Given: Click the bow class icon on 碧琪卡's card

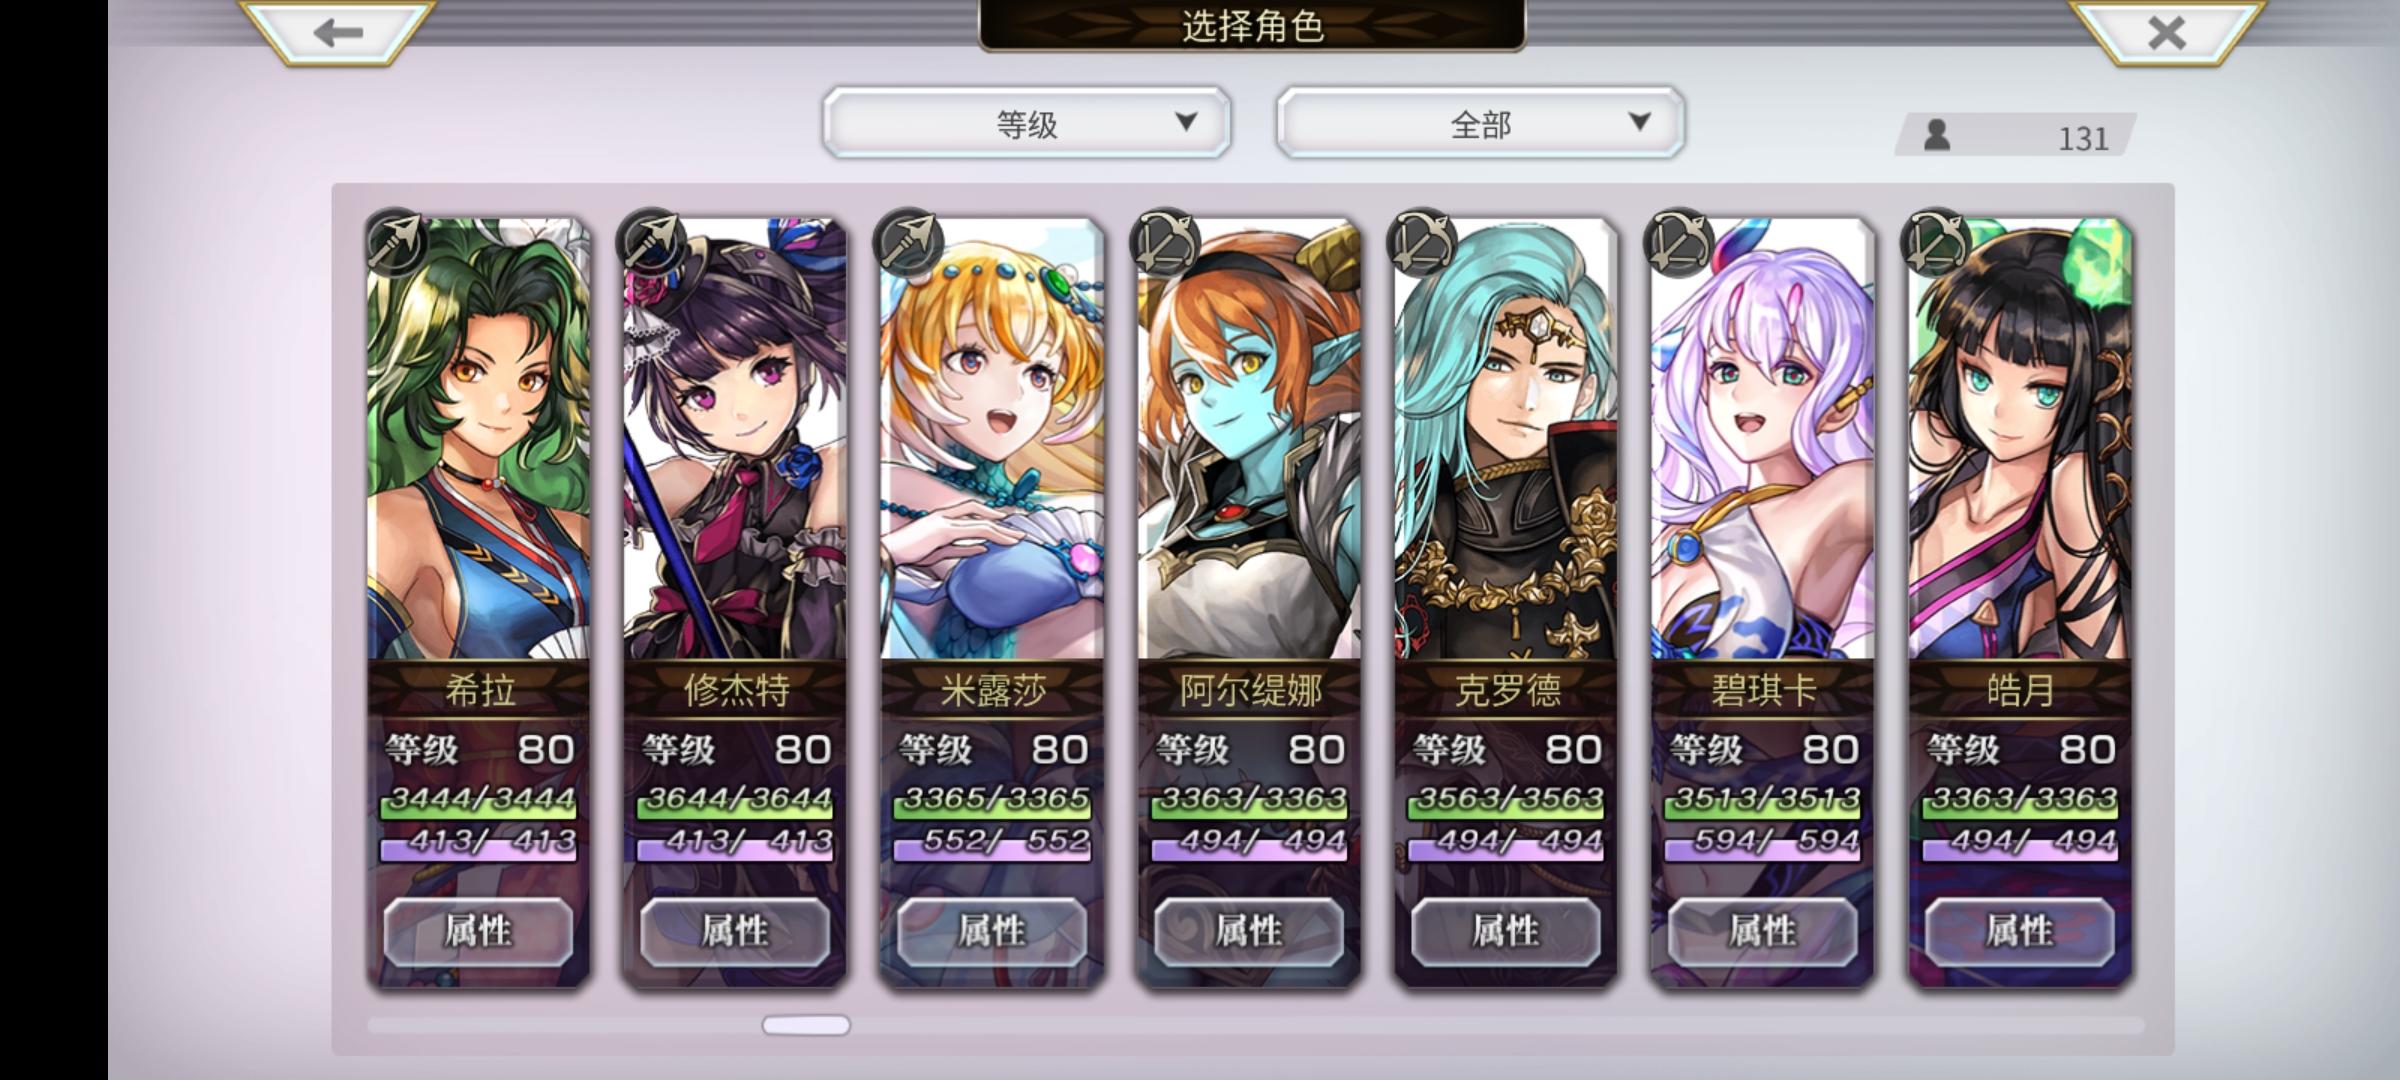Looking at the screenshot, I should tap(1678, 241).
